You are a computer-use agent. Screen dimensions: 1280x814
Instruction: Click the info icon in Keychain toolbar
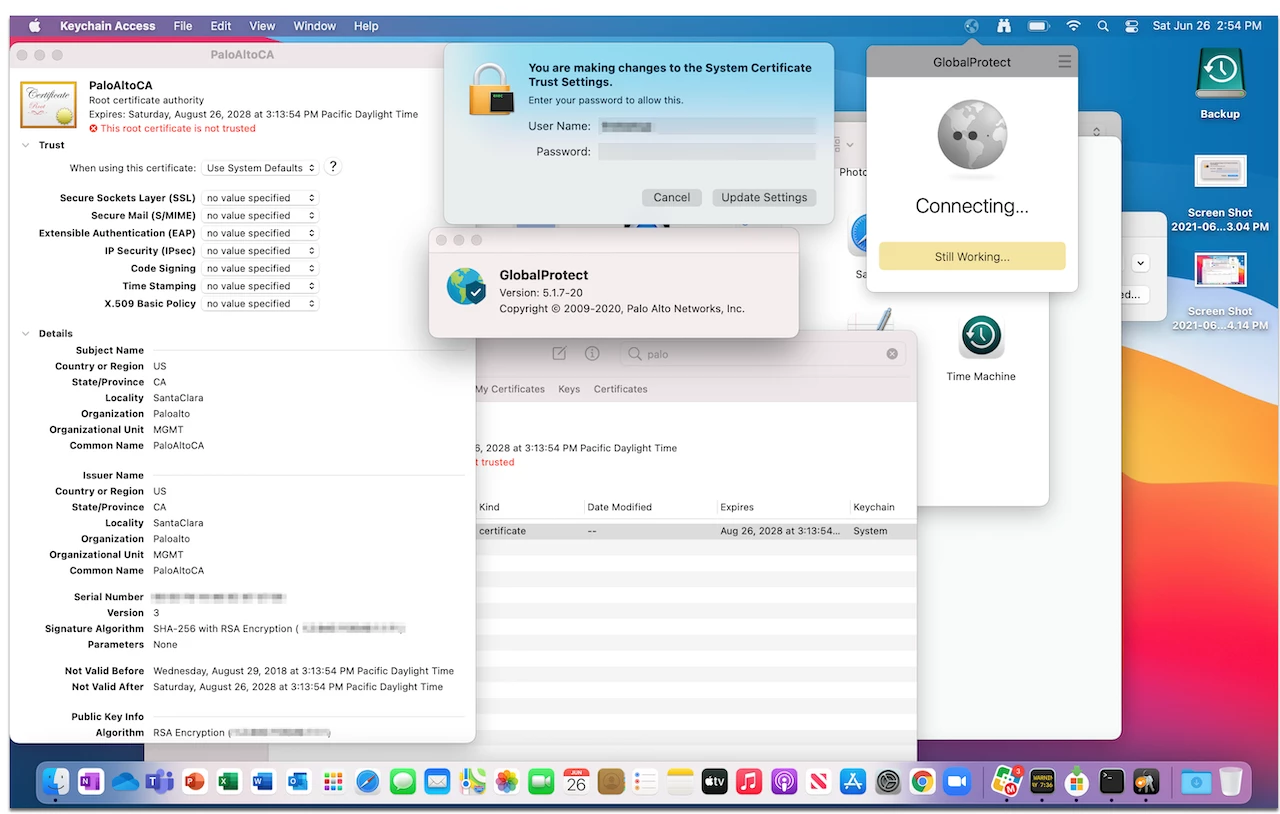pos(592,353)
